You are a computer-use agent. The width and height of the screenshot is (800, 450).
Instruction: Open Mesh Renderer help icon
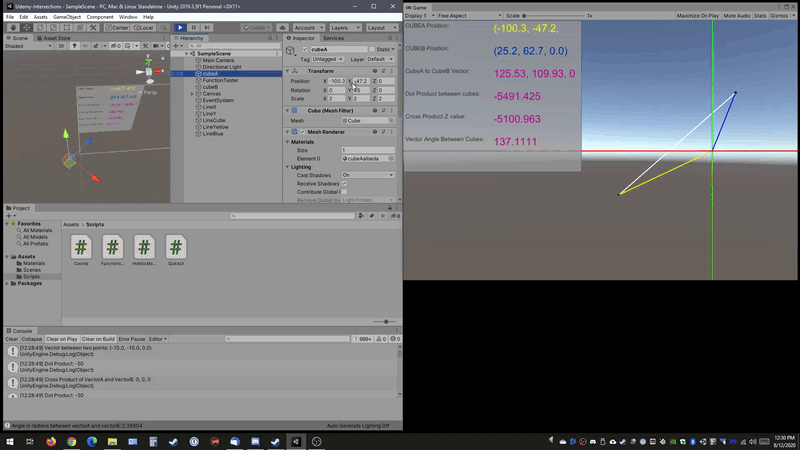[374, 132]
